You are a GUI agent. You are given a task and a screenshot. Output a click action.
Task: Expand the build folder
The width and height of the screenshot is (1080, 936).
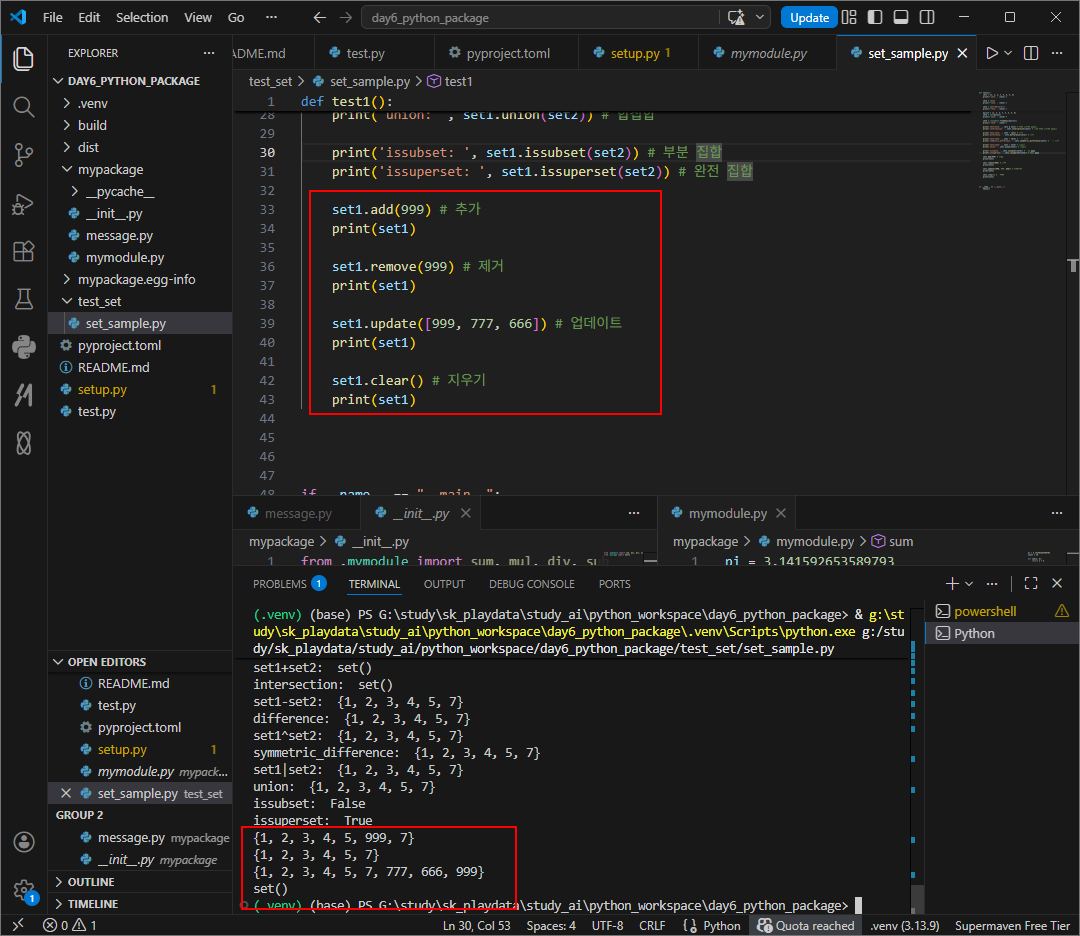[x=140, y=125]
